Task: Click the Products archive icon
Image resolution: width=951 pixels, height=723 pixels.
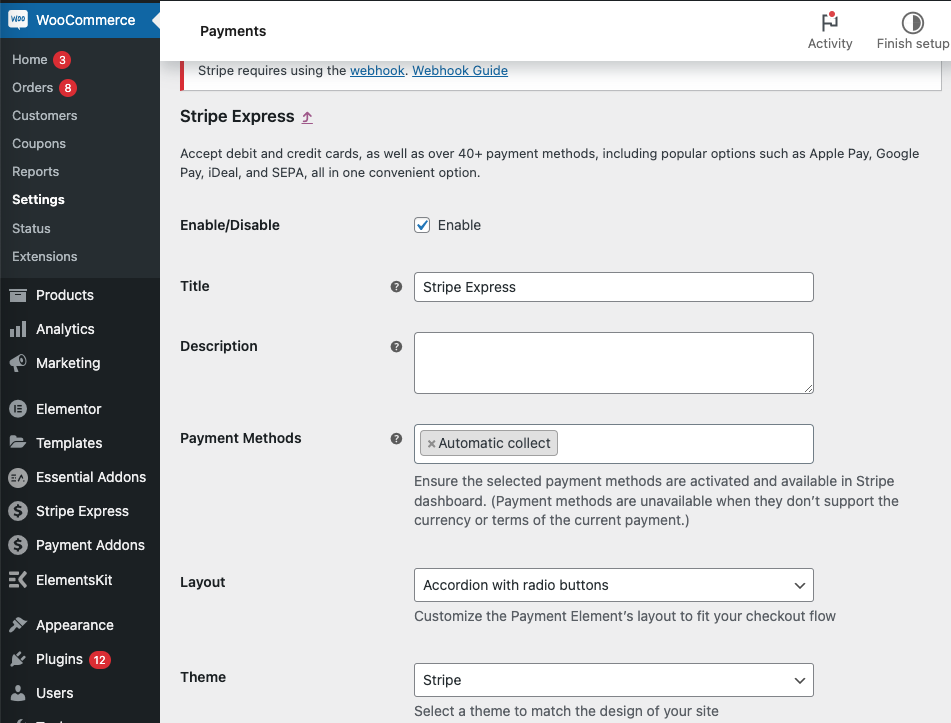Action: pos(18,295)
